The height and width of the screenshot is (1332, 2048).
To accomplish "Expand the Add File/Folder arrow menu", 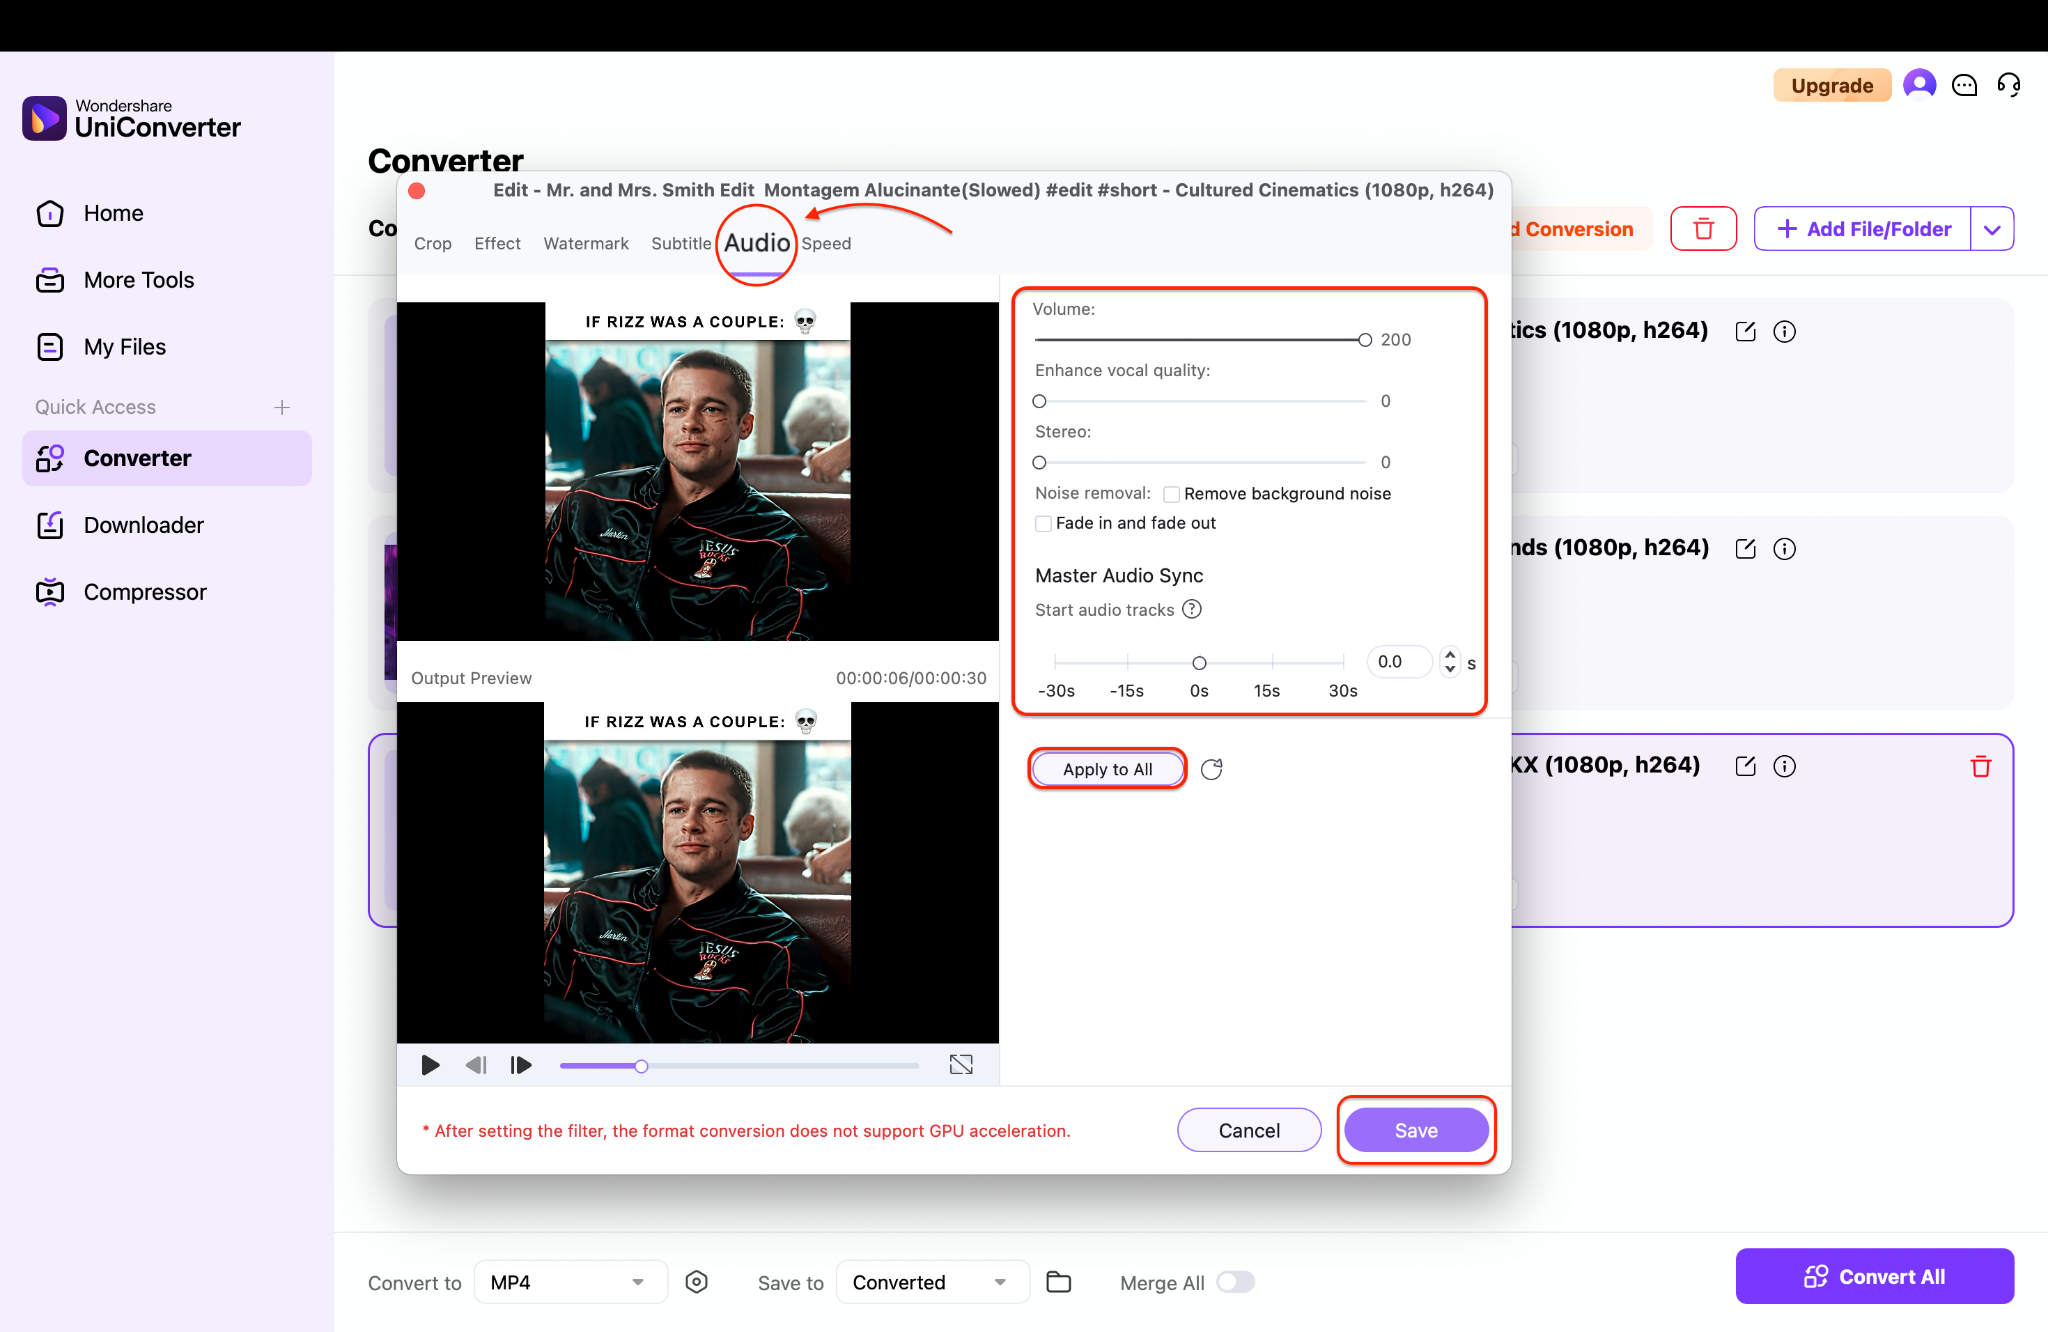I will tap(1992, 229).
